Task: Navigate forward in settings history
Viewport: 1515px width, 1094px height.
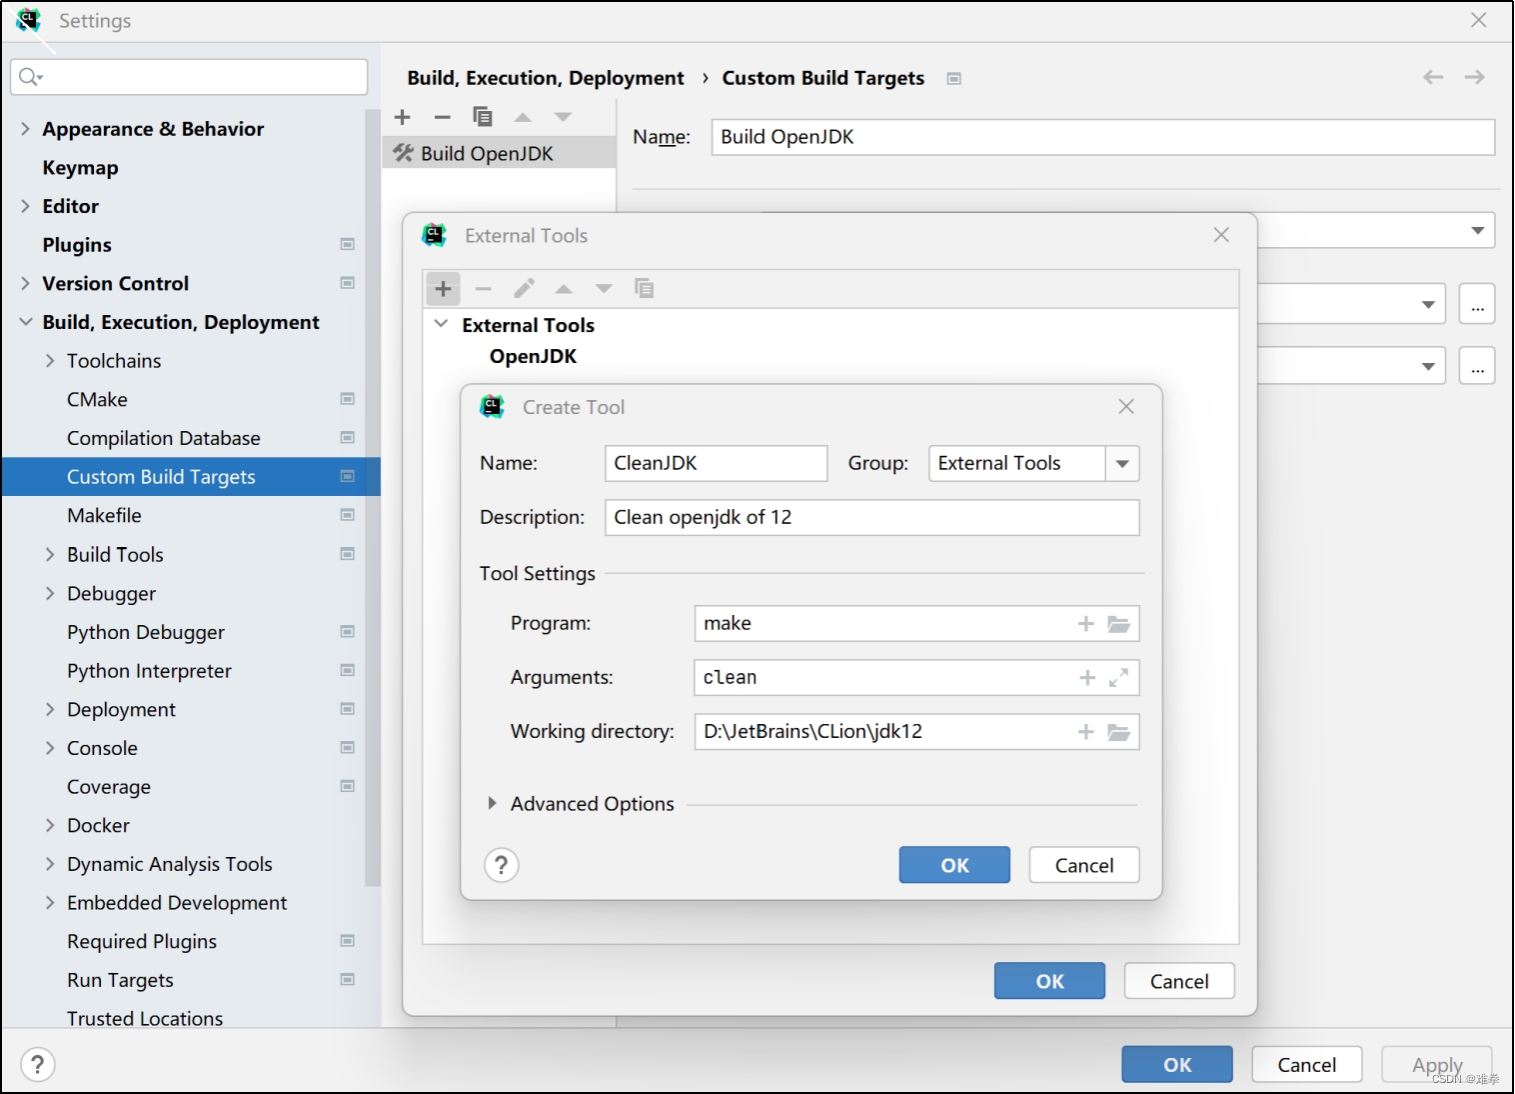Action: [1474, 77]
